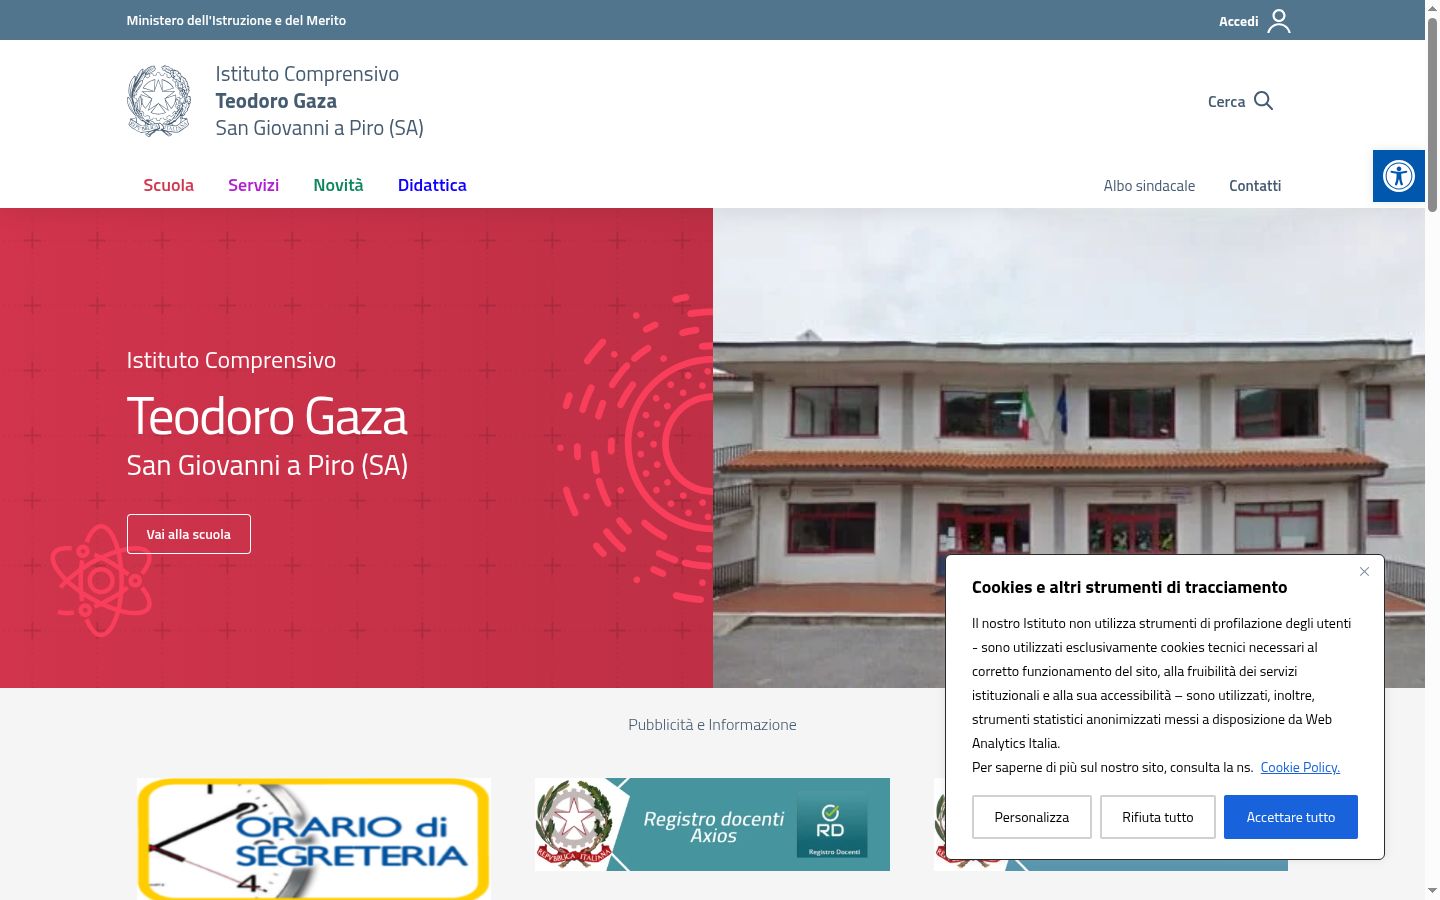Click San Giovanni a Piro (SA) hero subtitle
This screenshot has height=900, width=1440.
point(267,466)
